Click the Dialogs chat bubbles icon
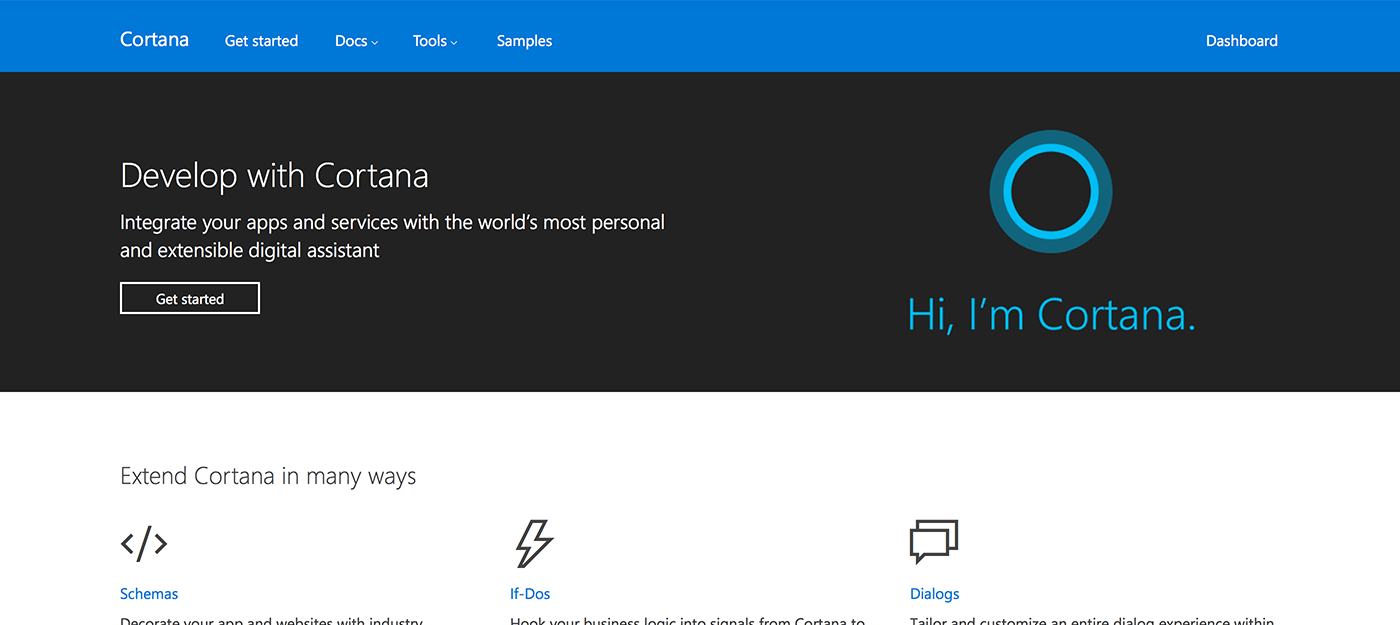Viewport: 1400px width, 625px height. (x=934, y=541)
